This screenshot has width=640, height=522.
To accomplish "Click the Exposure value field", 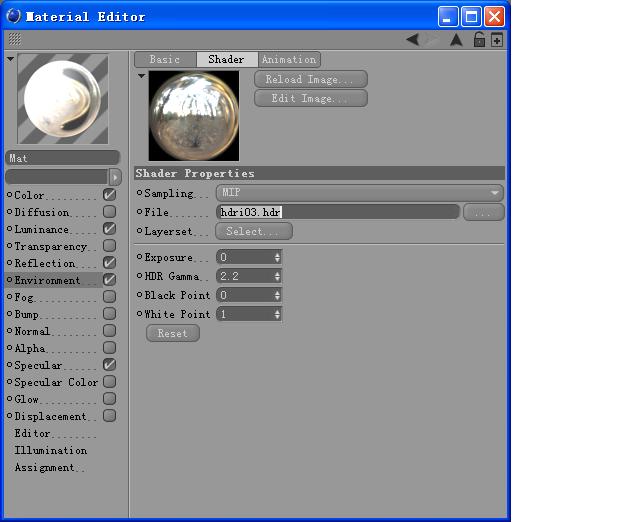I will (245, 257).
